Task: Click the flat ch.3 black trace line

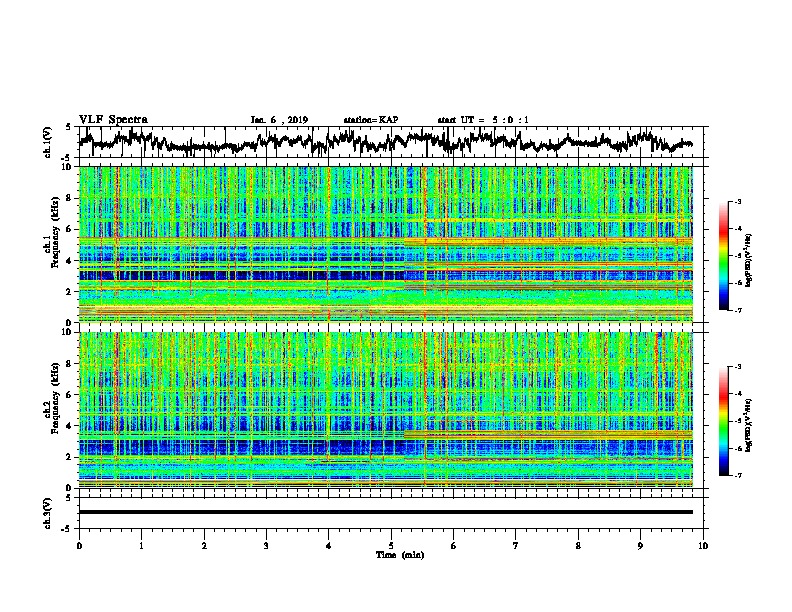Action: 386,512
